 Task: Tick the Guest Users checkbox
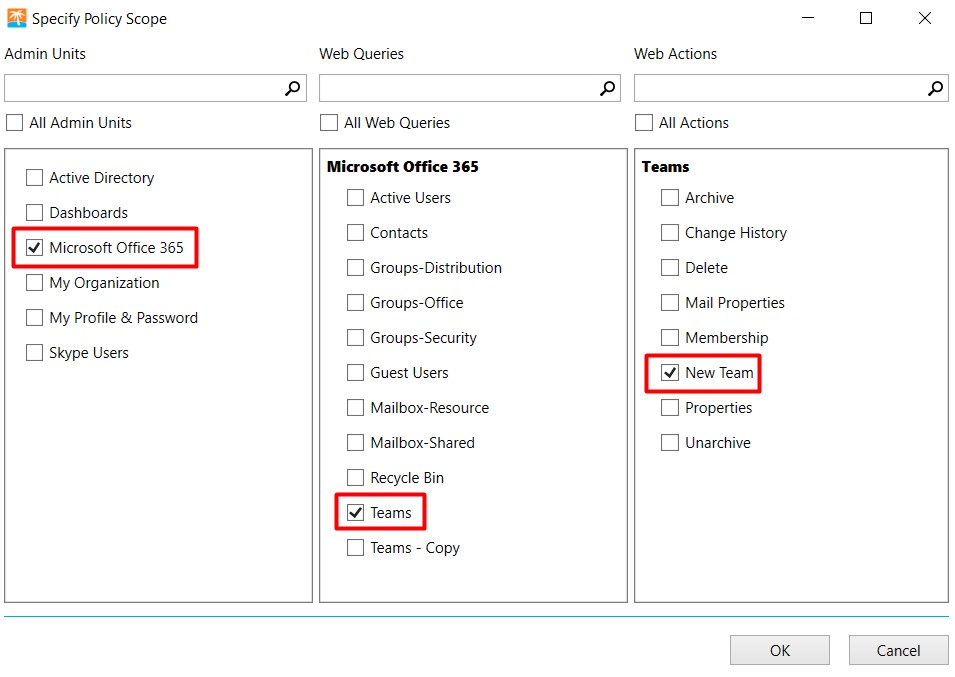[x=356, y=373]
